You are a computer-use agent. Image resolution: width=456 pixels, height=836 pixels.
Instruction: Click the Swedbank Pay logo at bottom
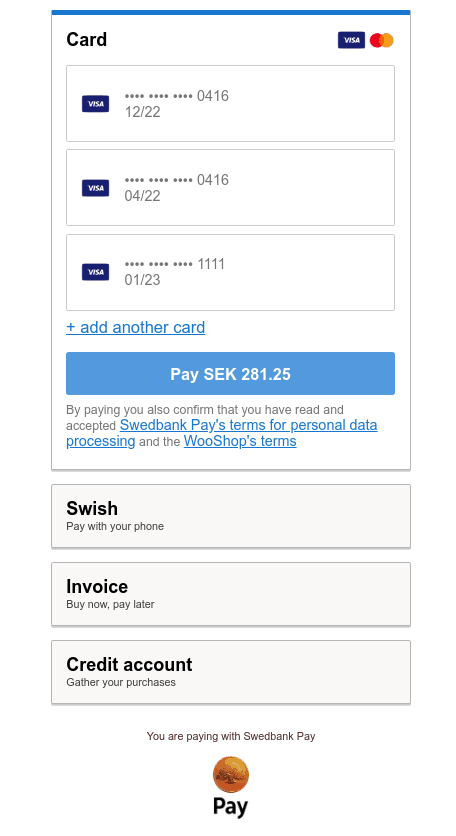pos(230,786)
